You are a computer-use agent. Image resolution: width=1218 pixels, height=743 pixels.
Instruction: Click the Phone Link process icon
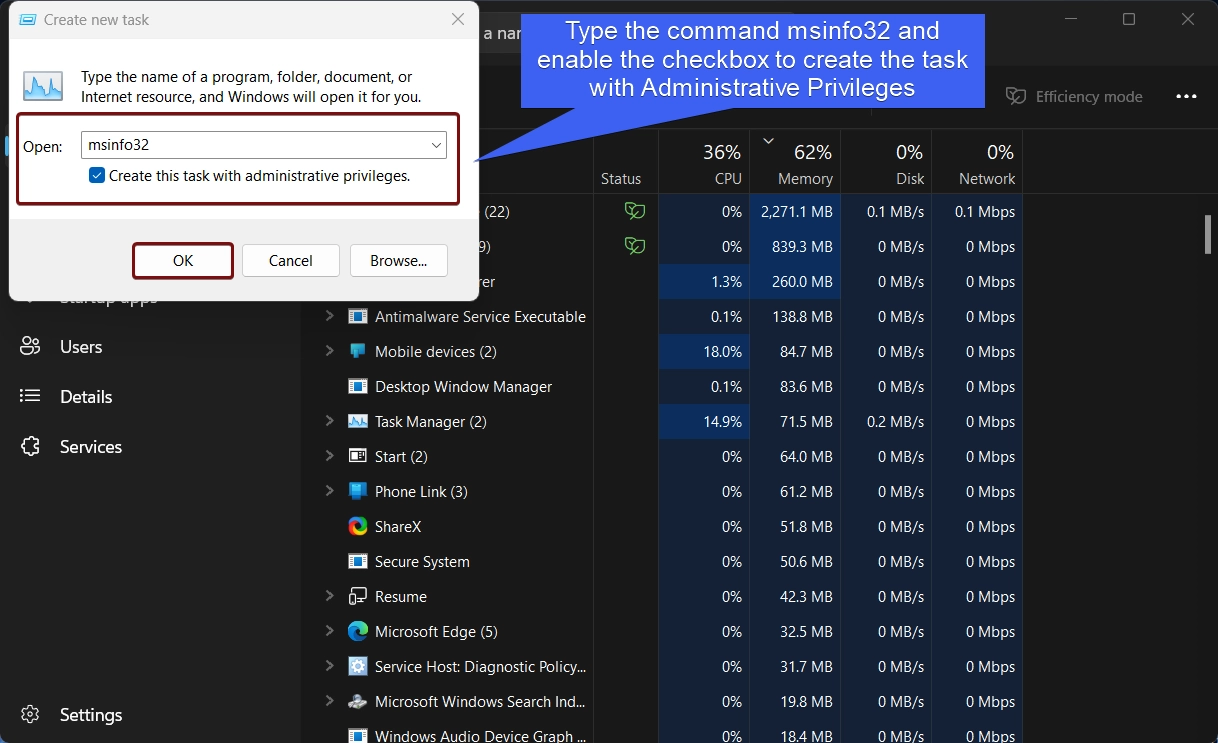click(x=358, y=491)
